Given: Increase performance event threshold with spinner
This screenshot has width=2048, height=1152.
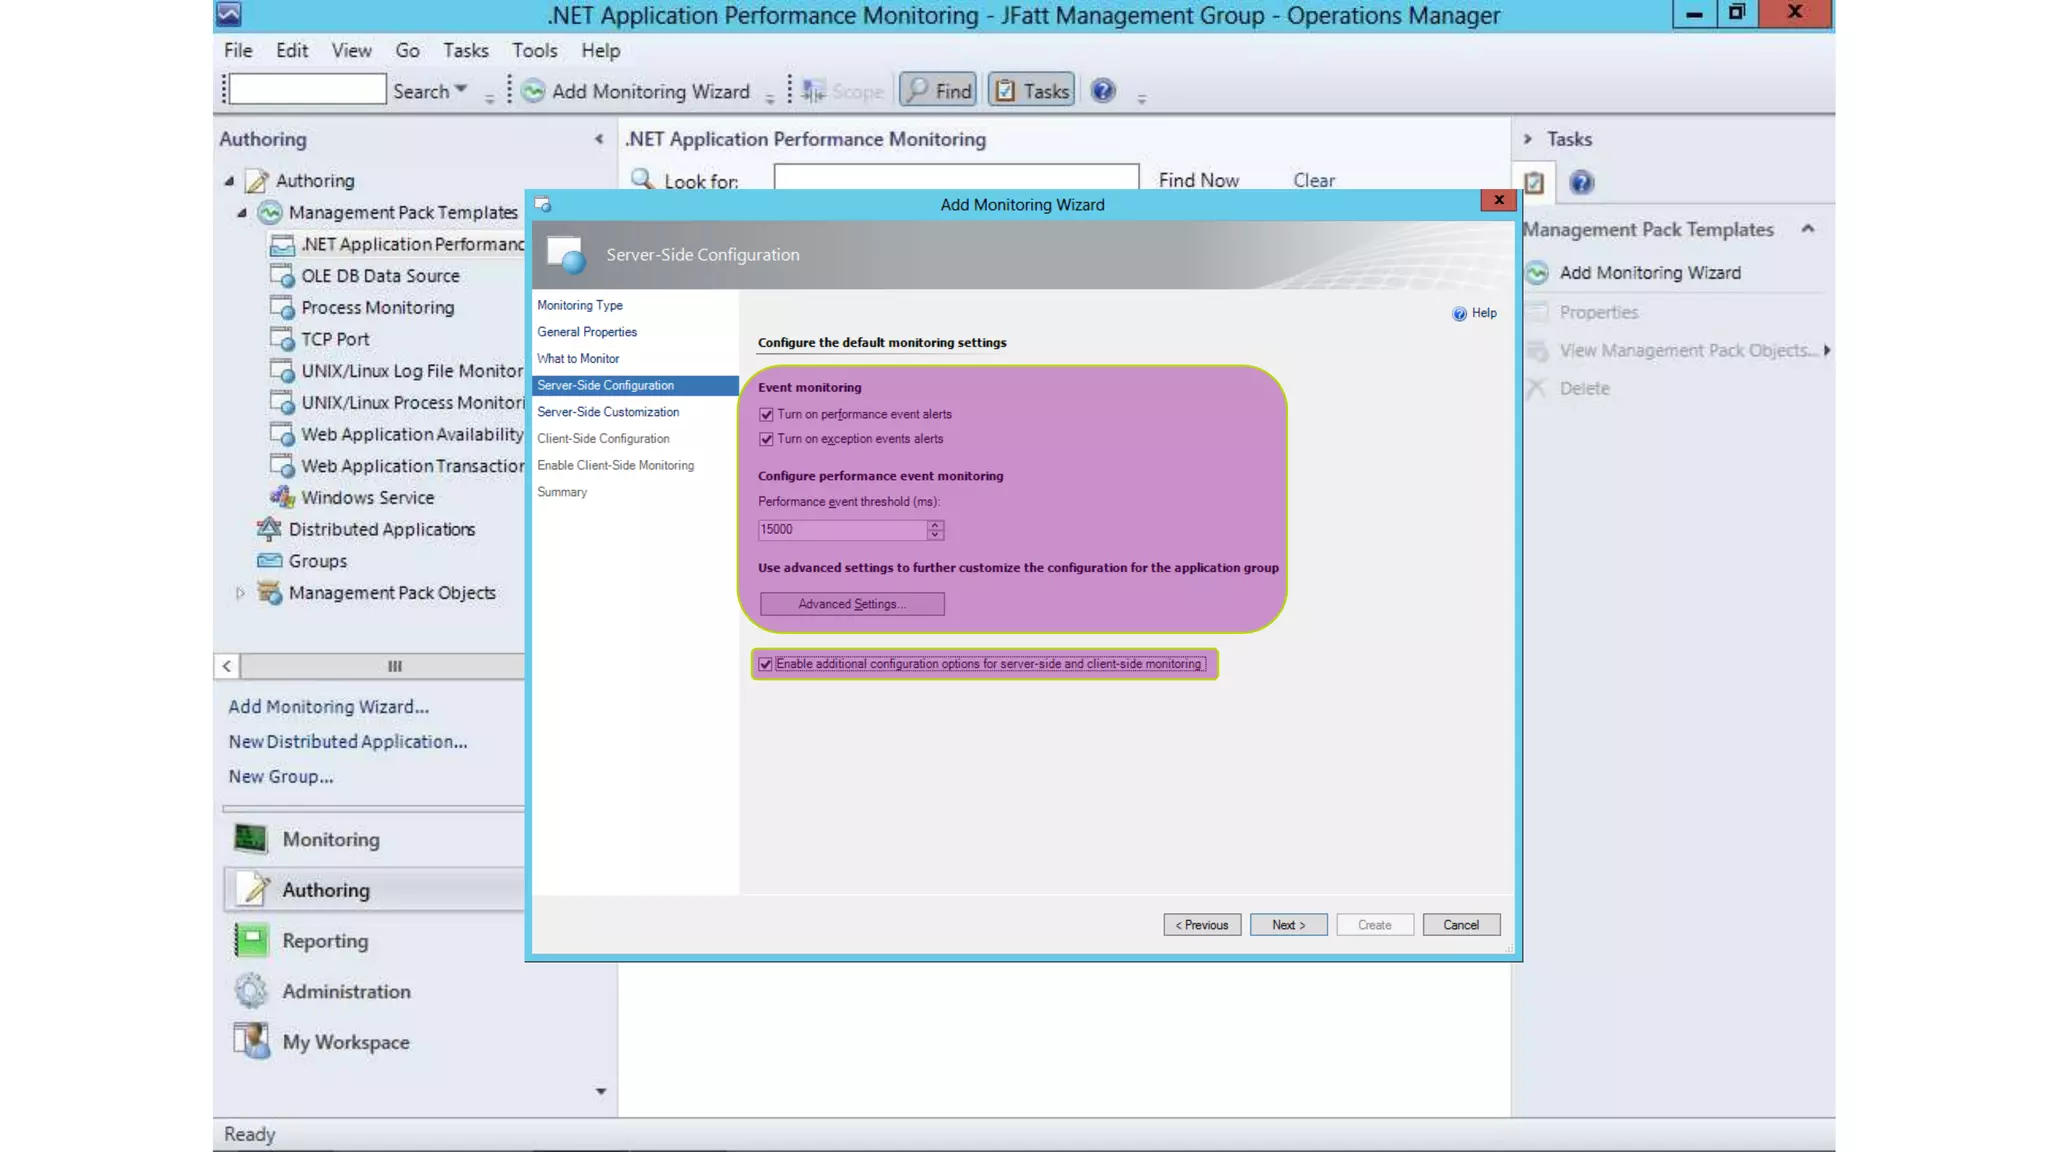Looking at the screenshot, I should coord(935,524).
